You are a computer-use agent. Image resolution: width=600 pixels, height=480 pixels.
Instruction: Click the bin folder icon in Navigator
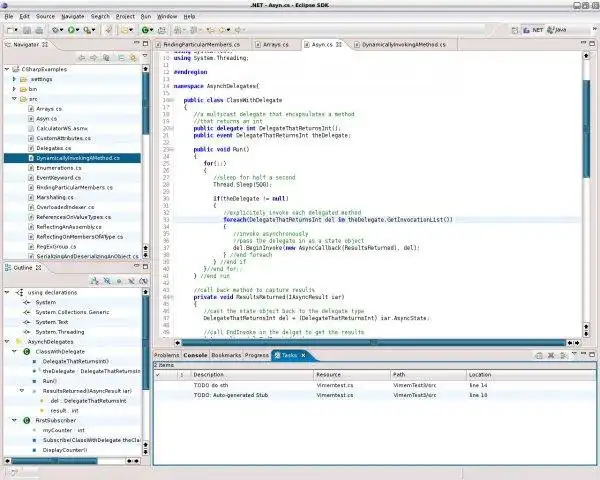21,88
